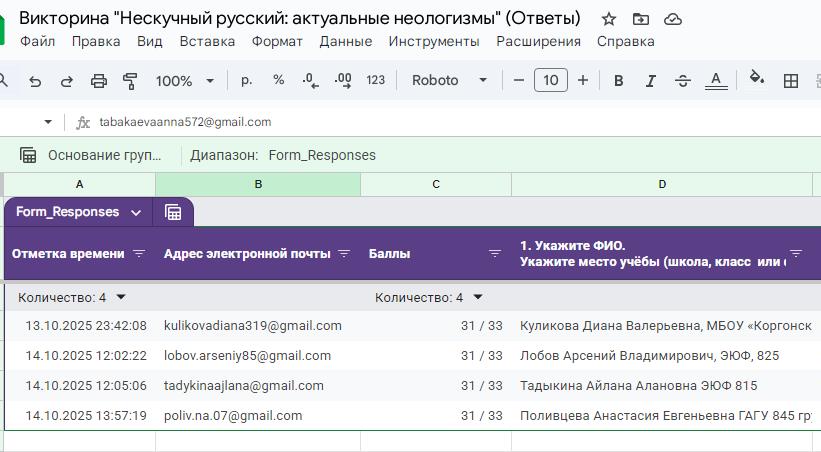The height and width of the screenshot is (452, 821).
Task: Star this spreadsheet document
Action: tap(609, 19)
